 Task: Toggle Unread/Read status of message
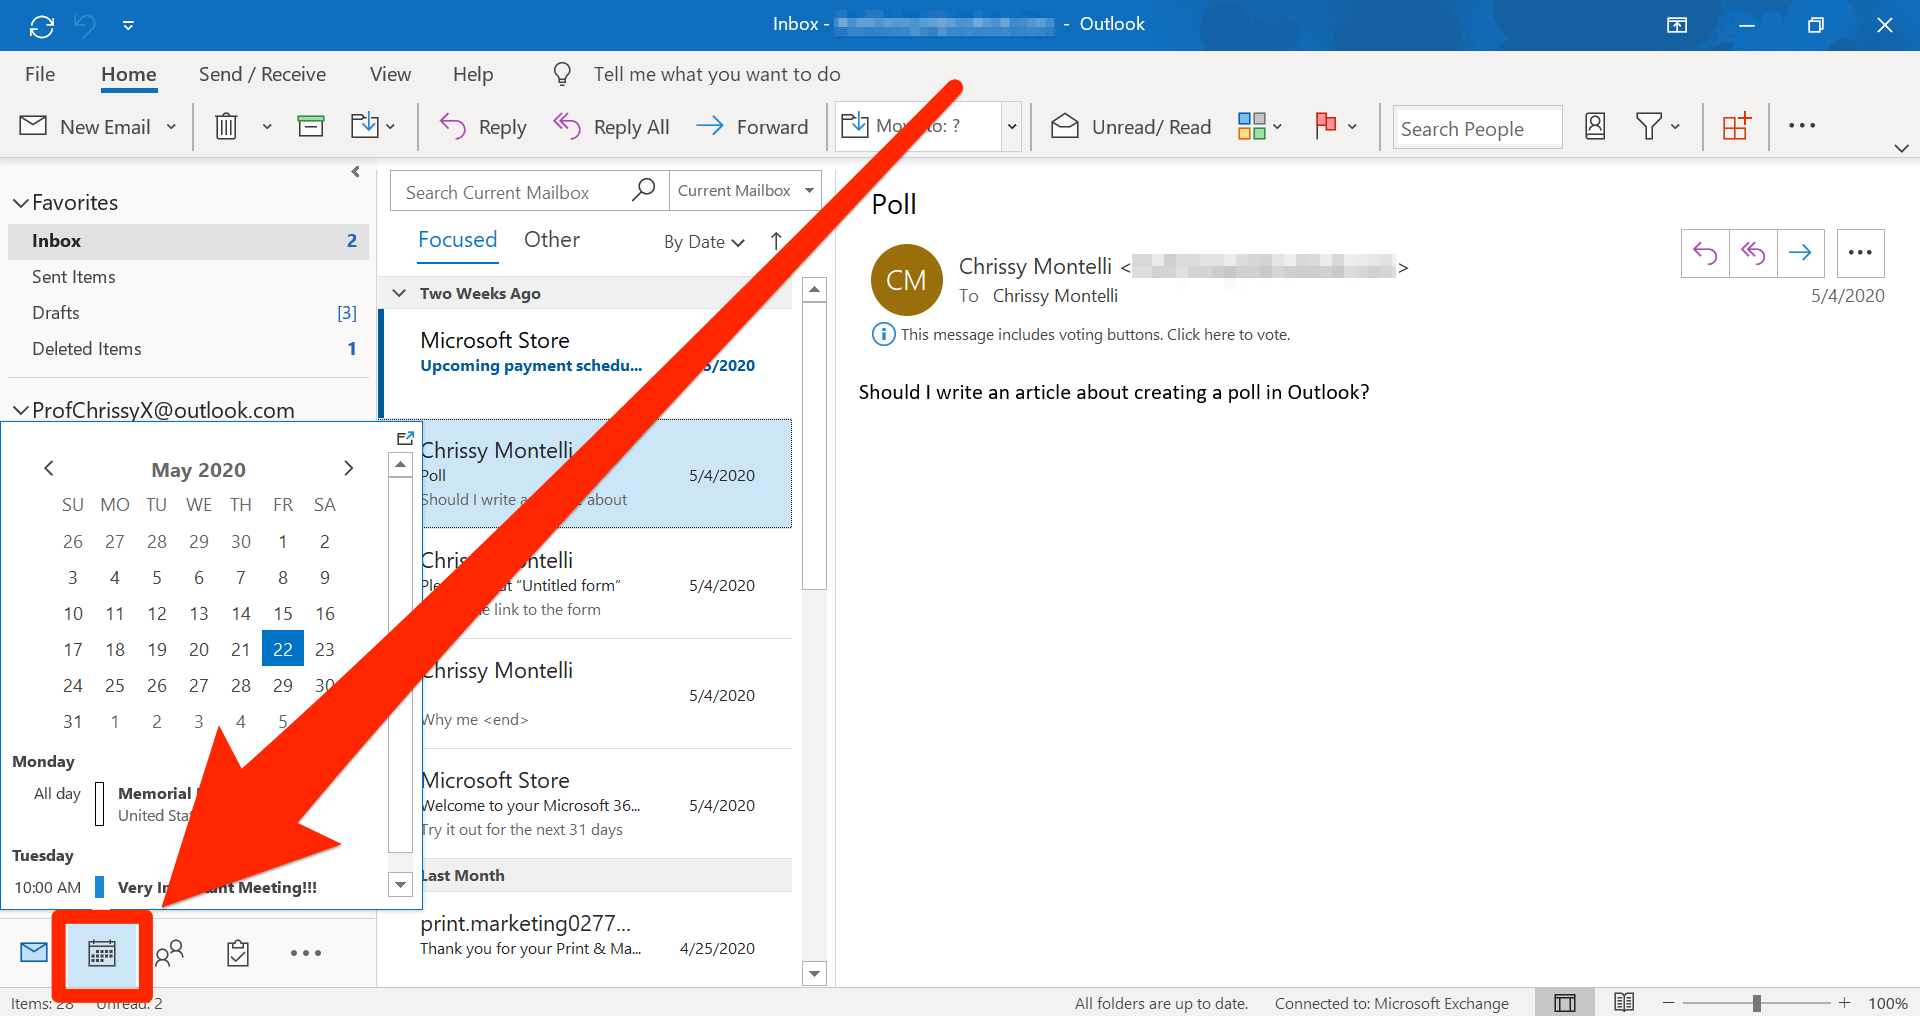[1131, 126]
